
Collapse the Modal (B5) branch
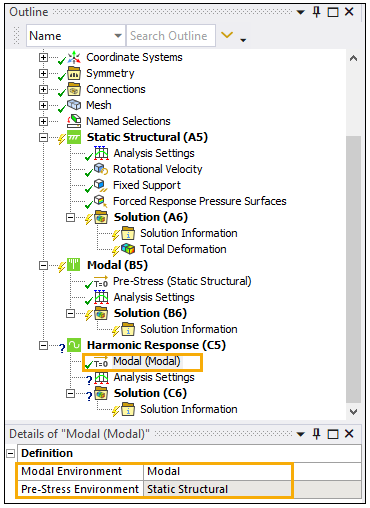click(43, 265)
